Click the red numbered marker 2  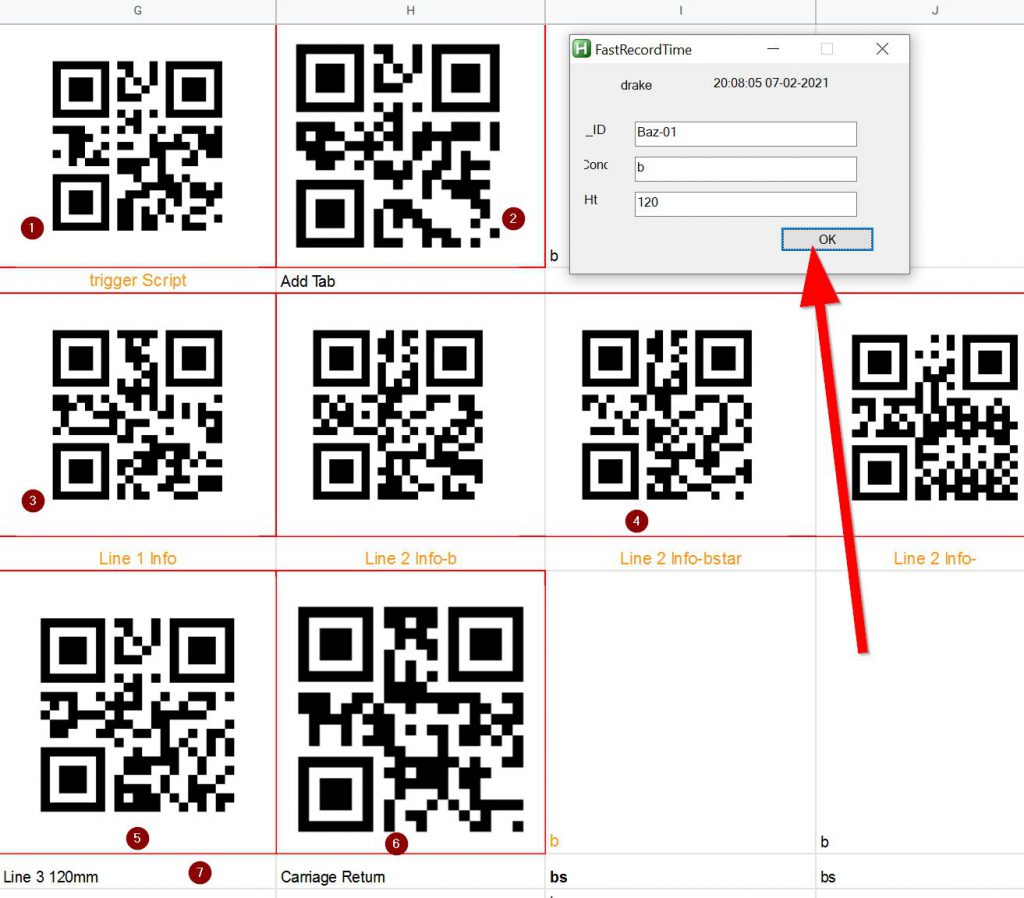click(x=513, y=218)
